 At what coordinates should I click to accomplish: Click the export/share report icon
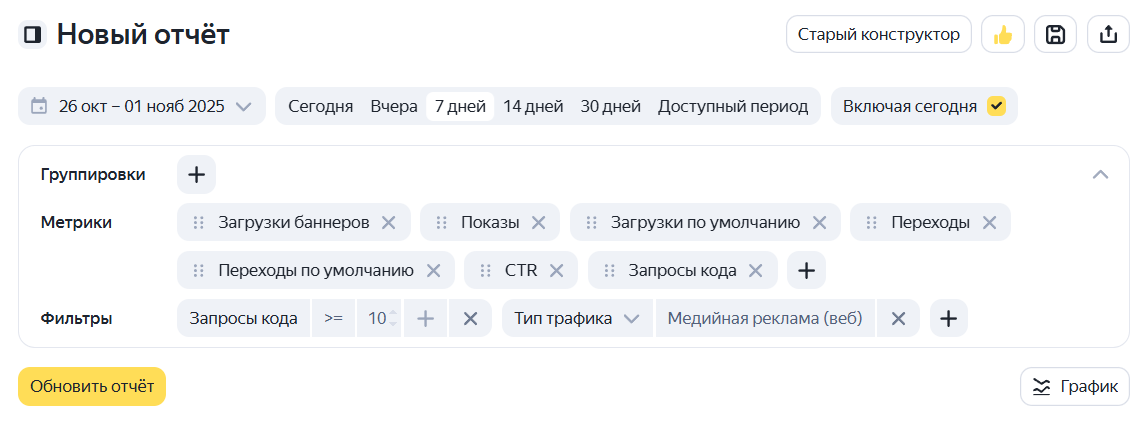pyautogui.click(x=1108, y=35)
